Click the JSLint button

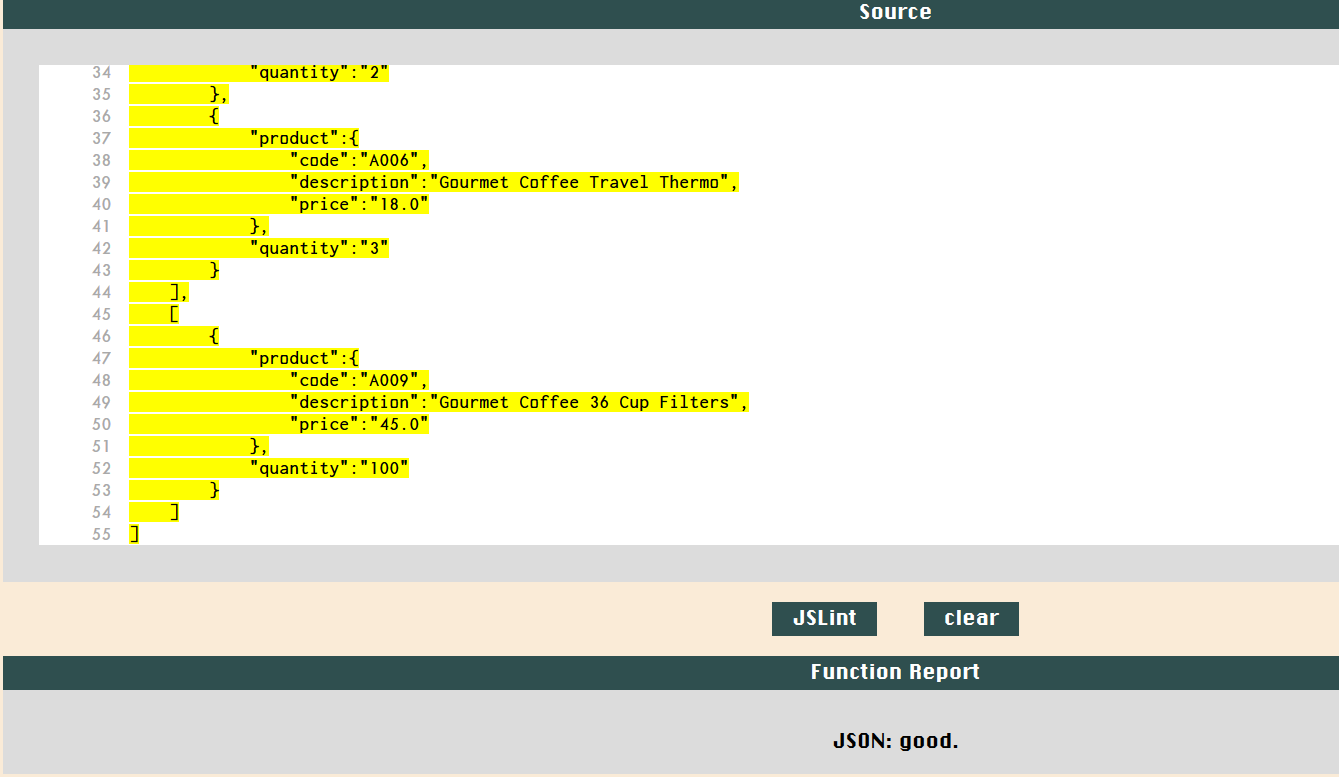824,619
